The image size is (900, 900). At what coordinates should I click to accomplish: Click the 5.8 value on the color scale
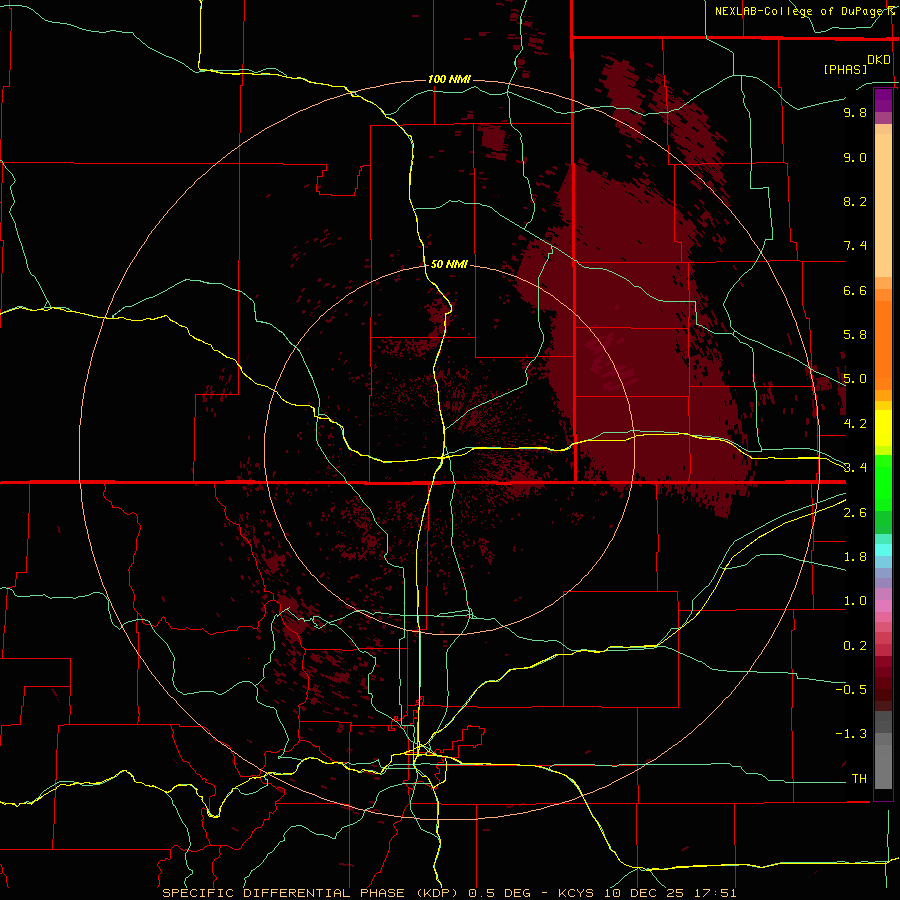[855, 335]
